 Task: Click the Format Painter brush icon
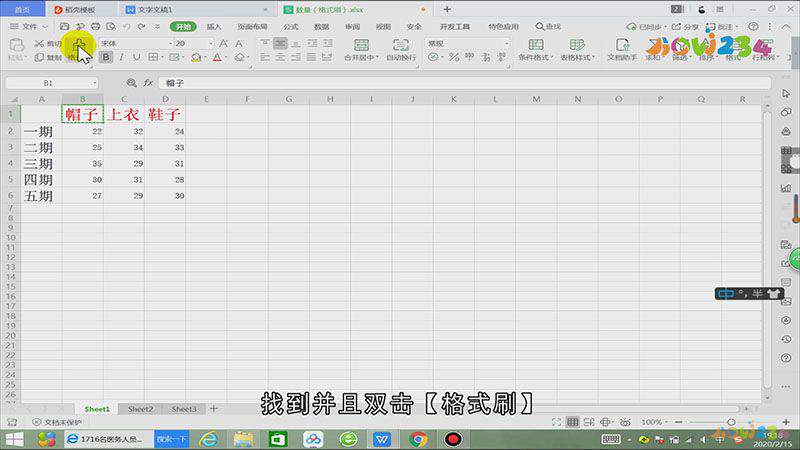pyautogui.click(x=79, y=45)
